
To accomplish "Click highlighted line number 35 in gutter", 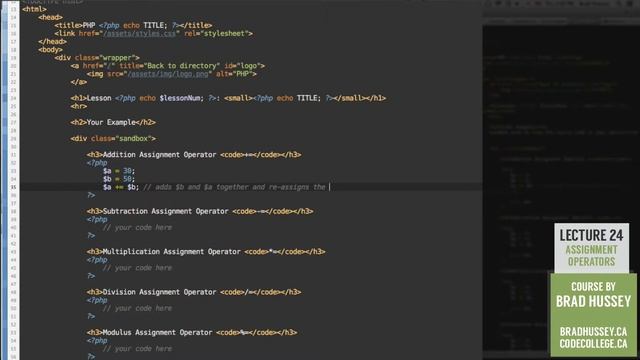I will 13,187.
